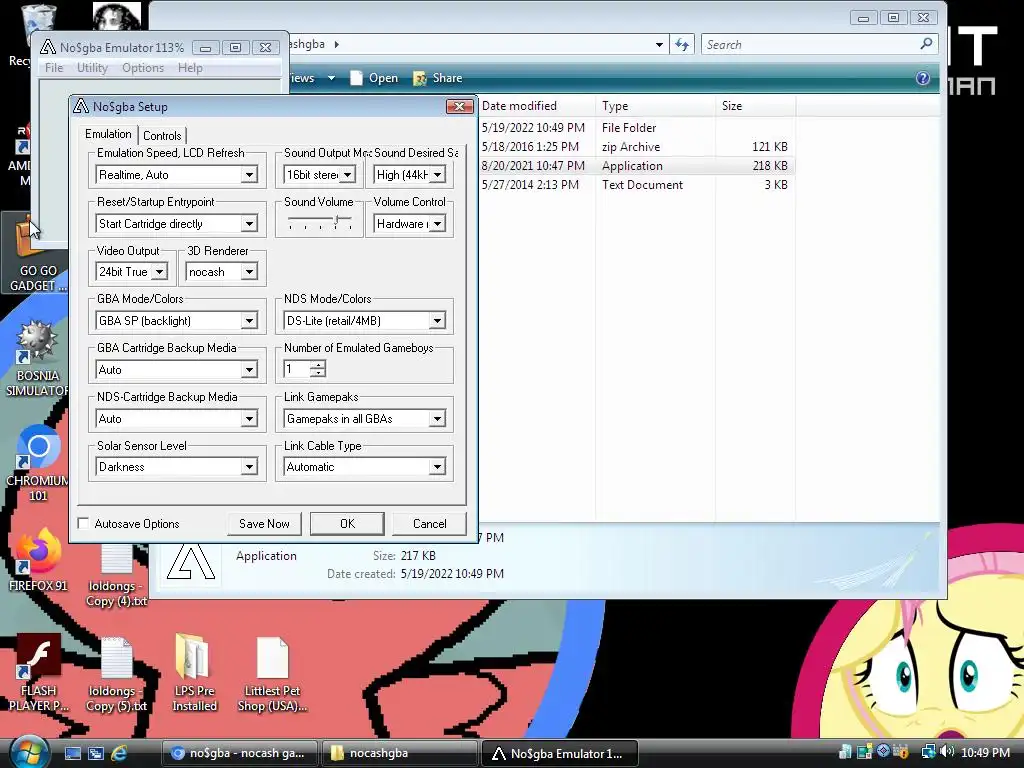Open the Sound Output Mode dropdown
1024x768 pixels.
click(347, 174)
